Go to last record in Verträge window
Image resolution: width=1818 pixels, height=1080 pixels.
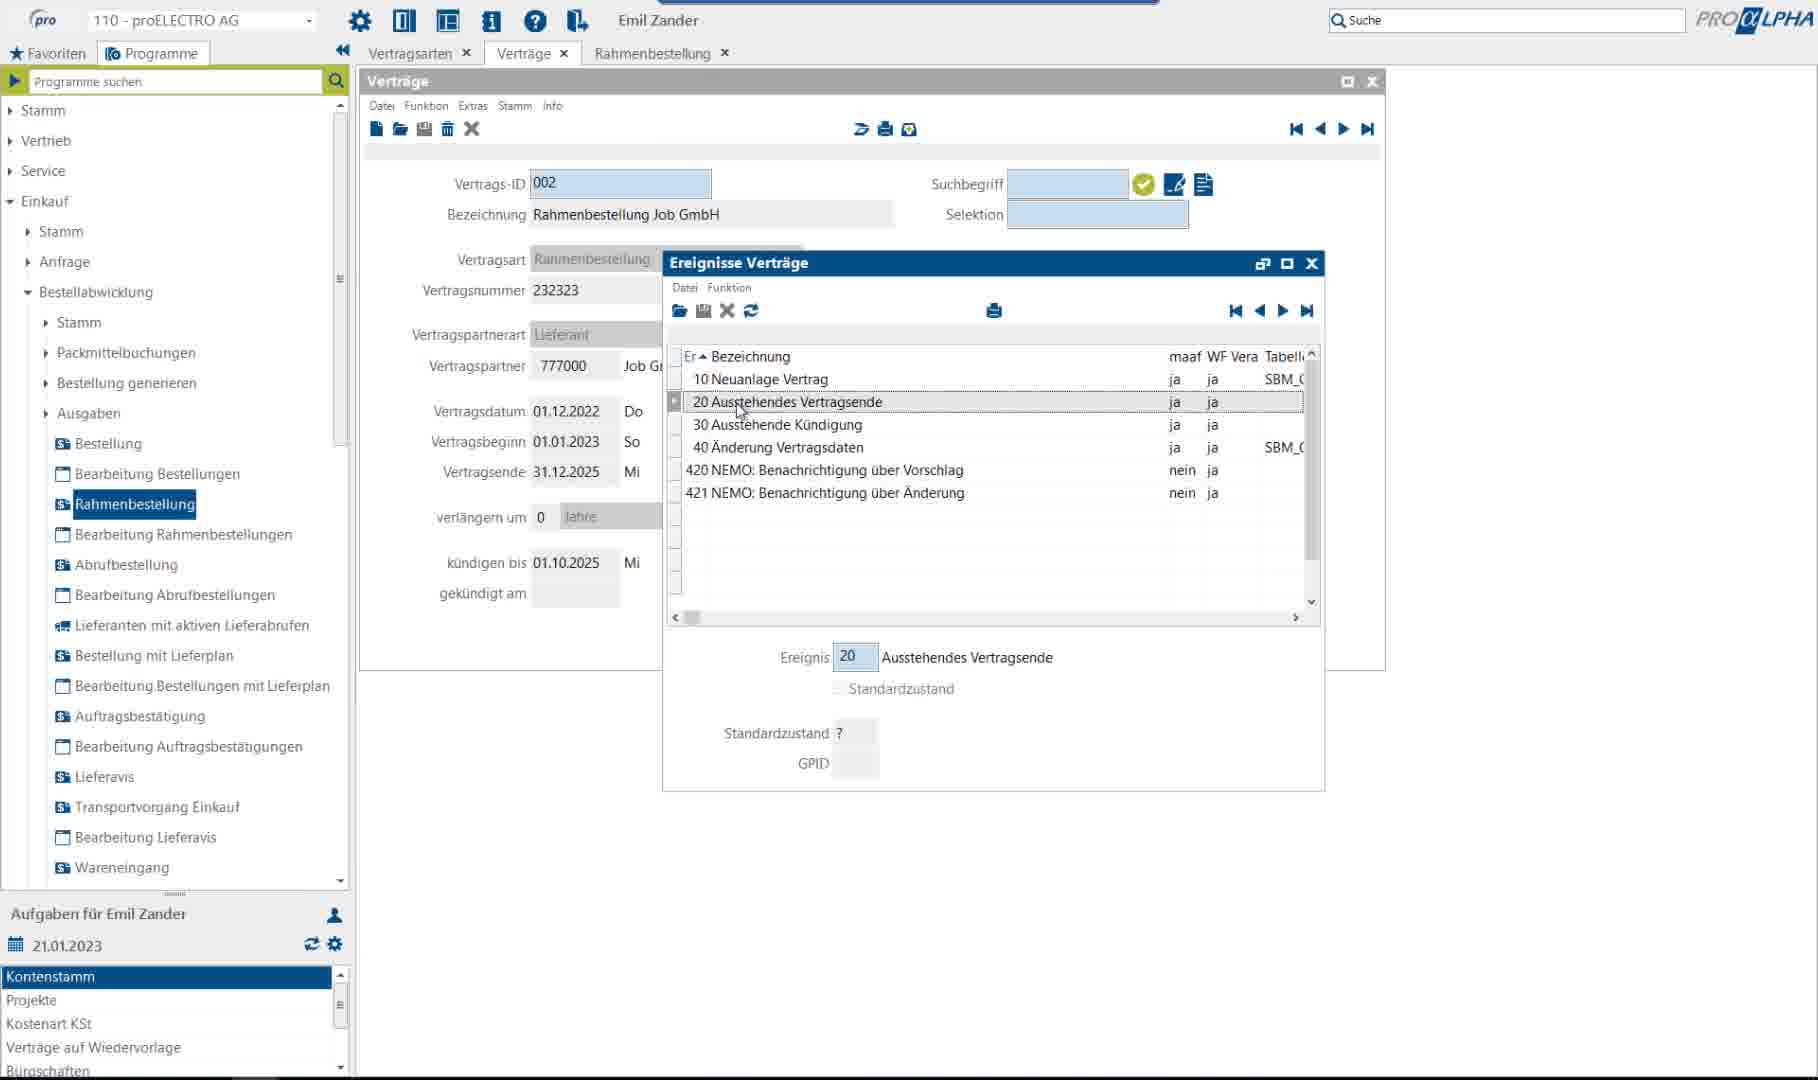point(1368,129)
